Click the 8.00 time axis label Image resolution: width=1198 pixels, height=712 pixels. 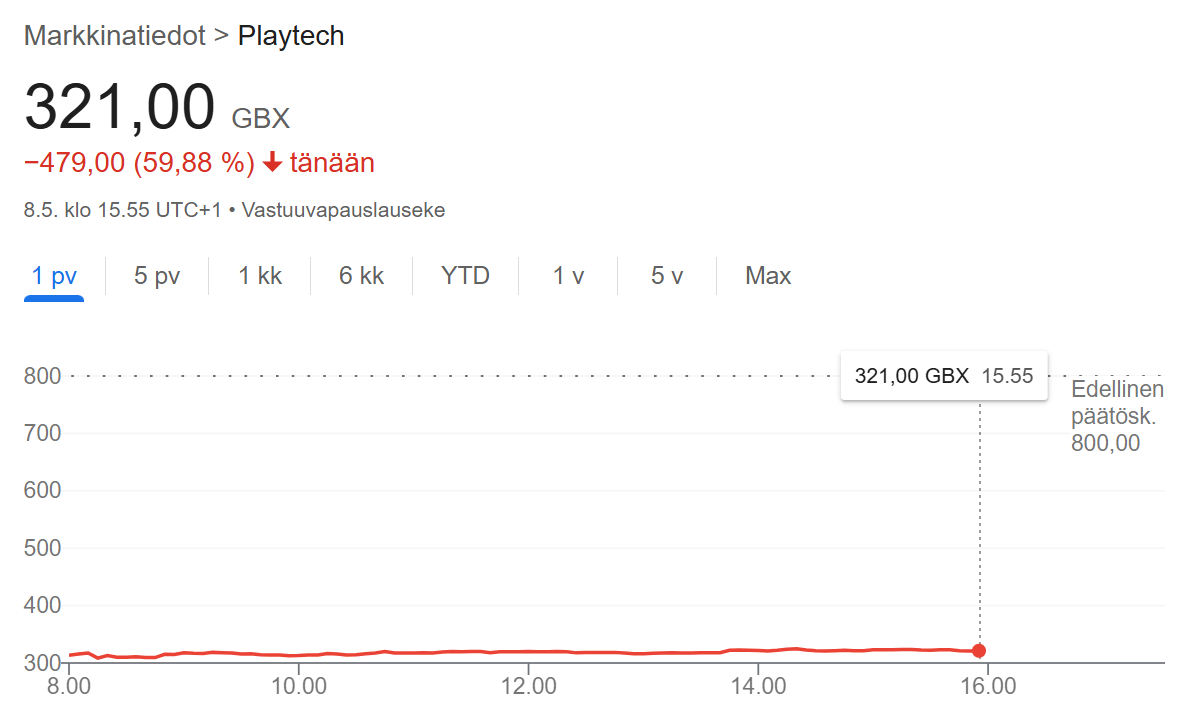pyautogui.click(x=69, y=686)
